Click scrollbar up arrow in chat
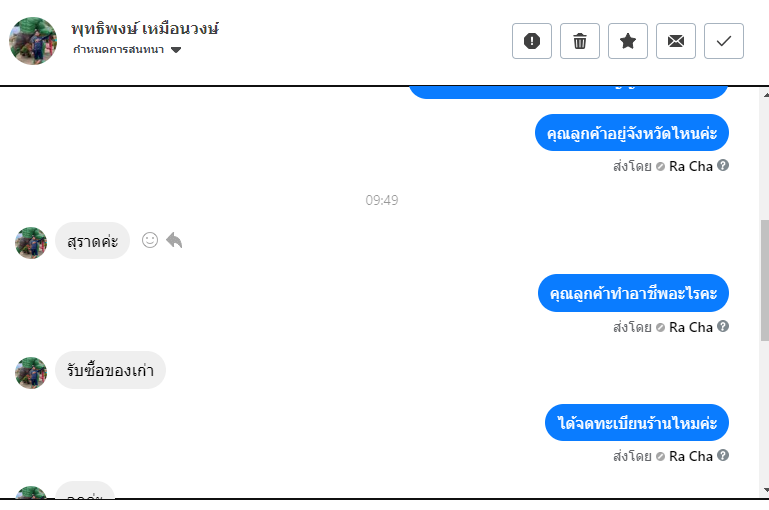 tap(765, 95)
